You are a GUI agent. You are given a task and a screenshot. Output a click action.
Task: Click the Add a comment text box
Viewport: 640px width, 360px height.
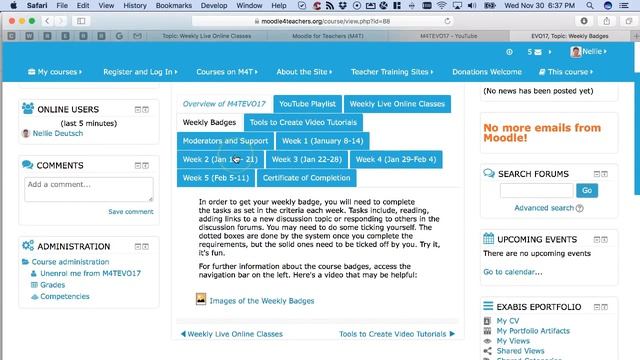point(89,189)
